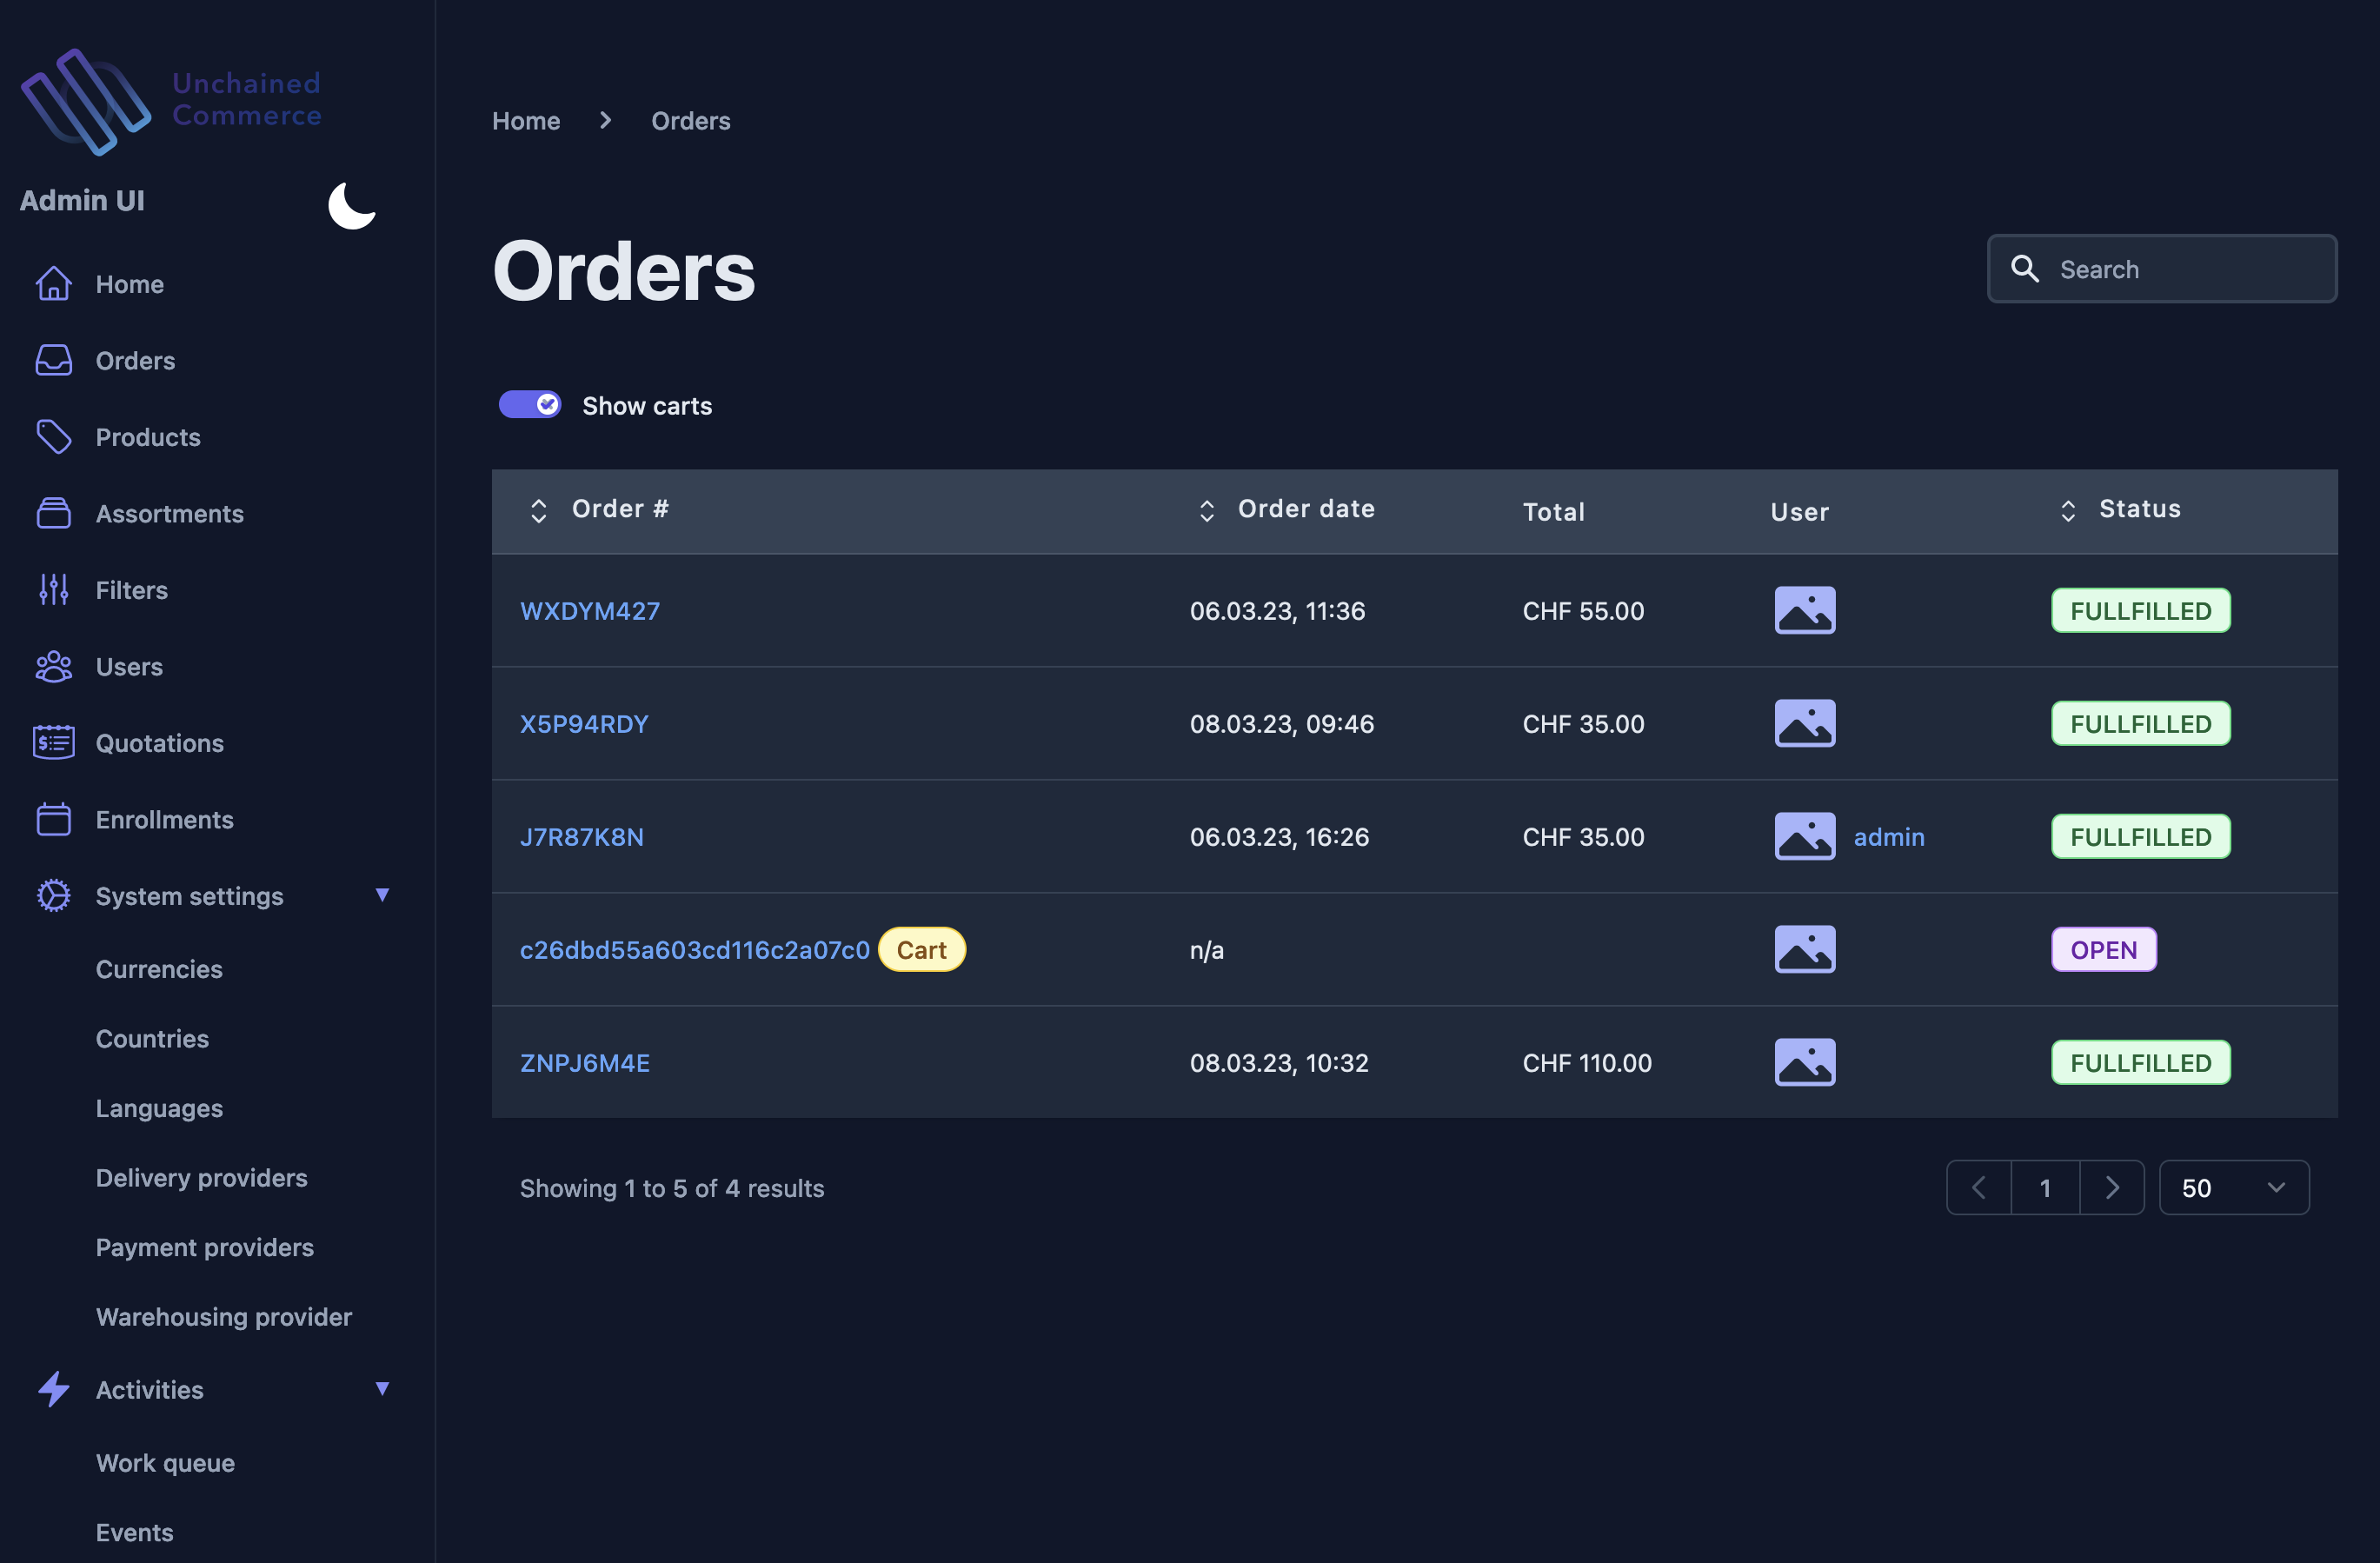Viewport: 2380px width, 1563px height.
Task: Click the Total column header
Action: click(x=1554, y=512)
